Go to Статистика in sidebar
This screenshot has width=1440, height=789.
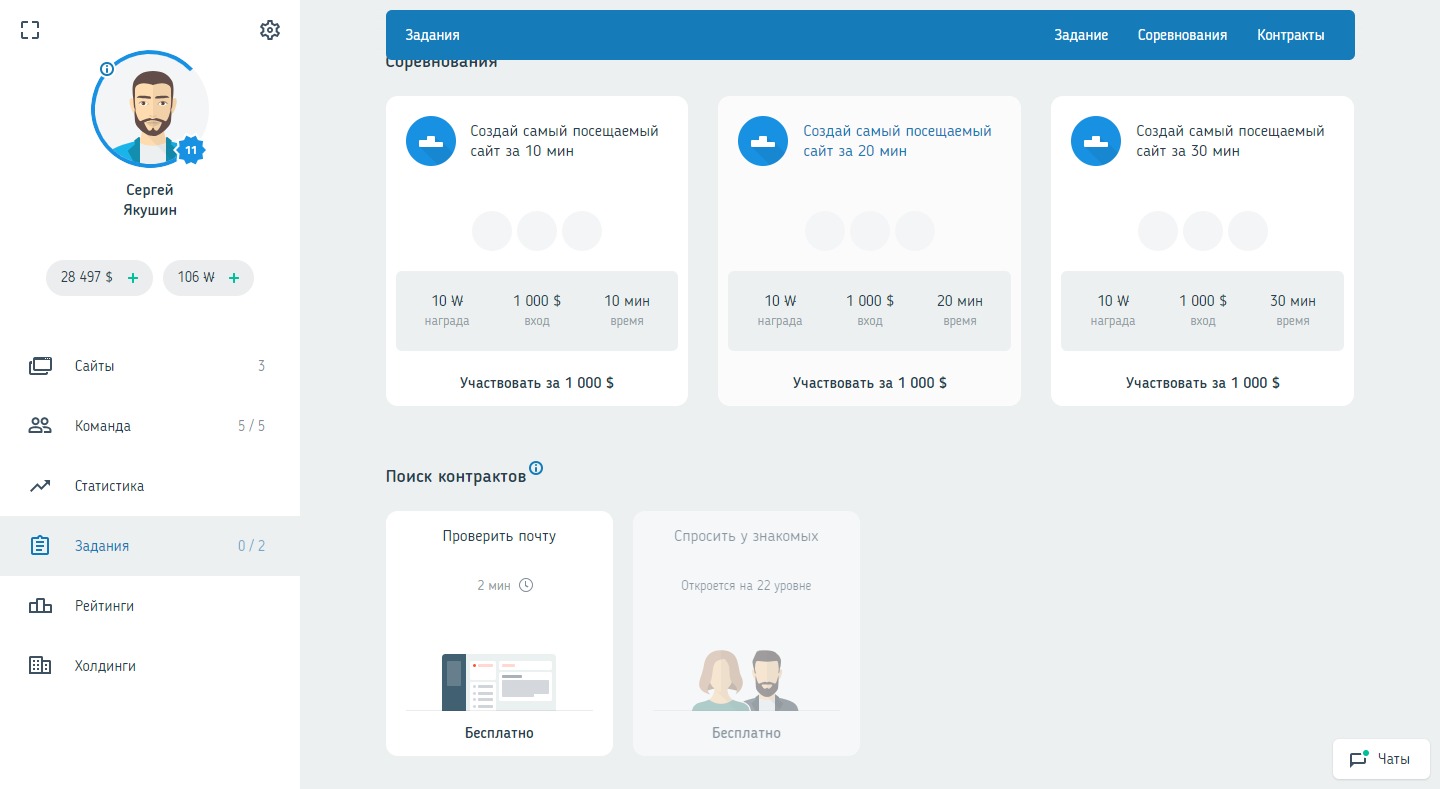(x=109, y=486)
